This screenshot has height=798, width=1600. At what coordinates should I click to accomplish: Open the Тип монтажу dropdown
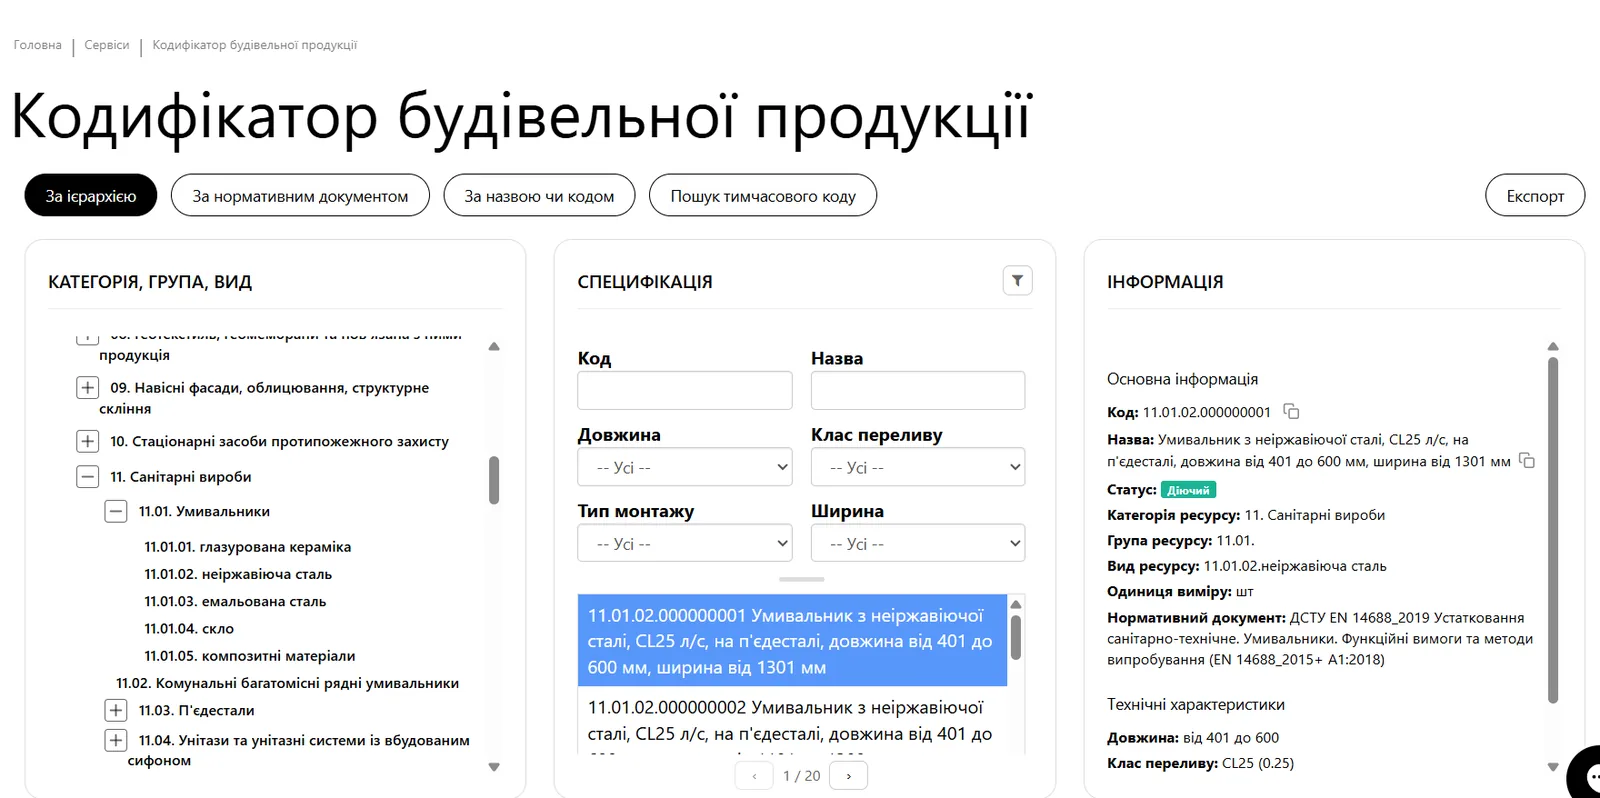685,544
